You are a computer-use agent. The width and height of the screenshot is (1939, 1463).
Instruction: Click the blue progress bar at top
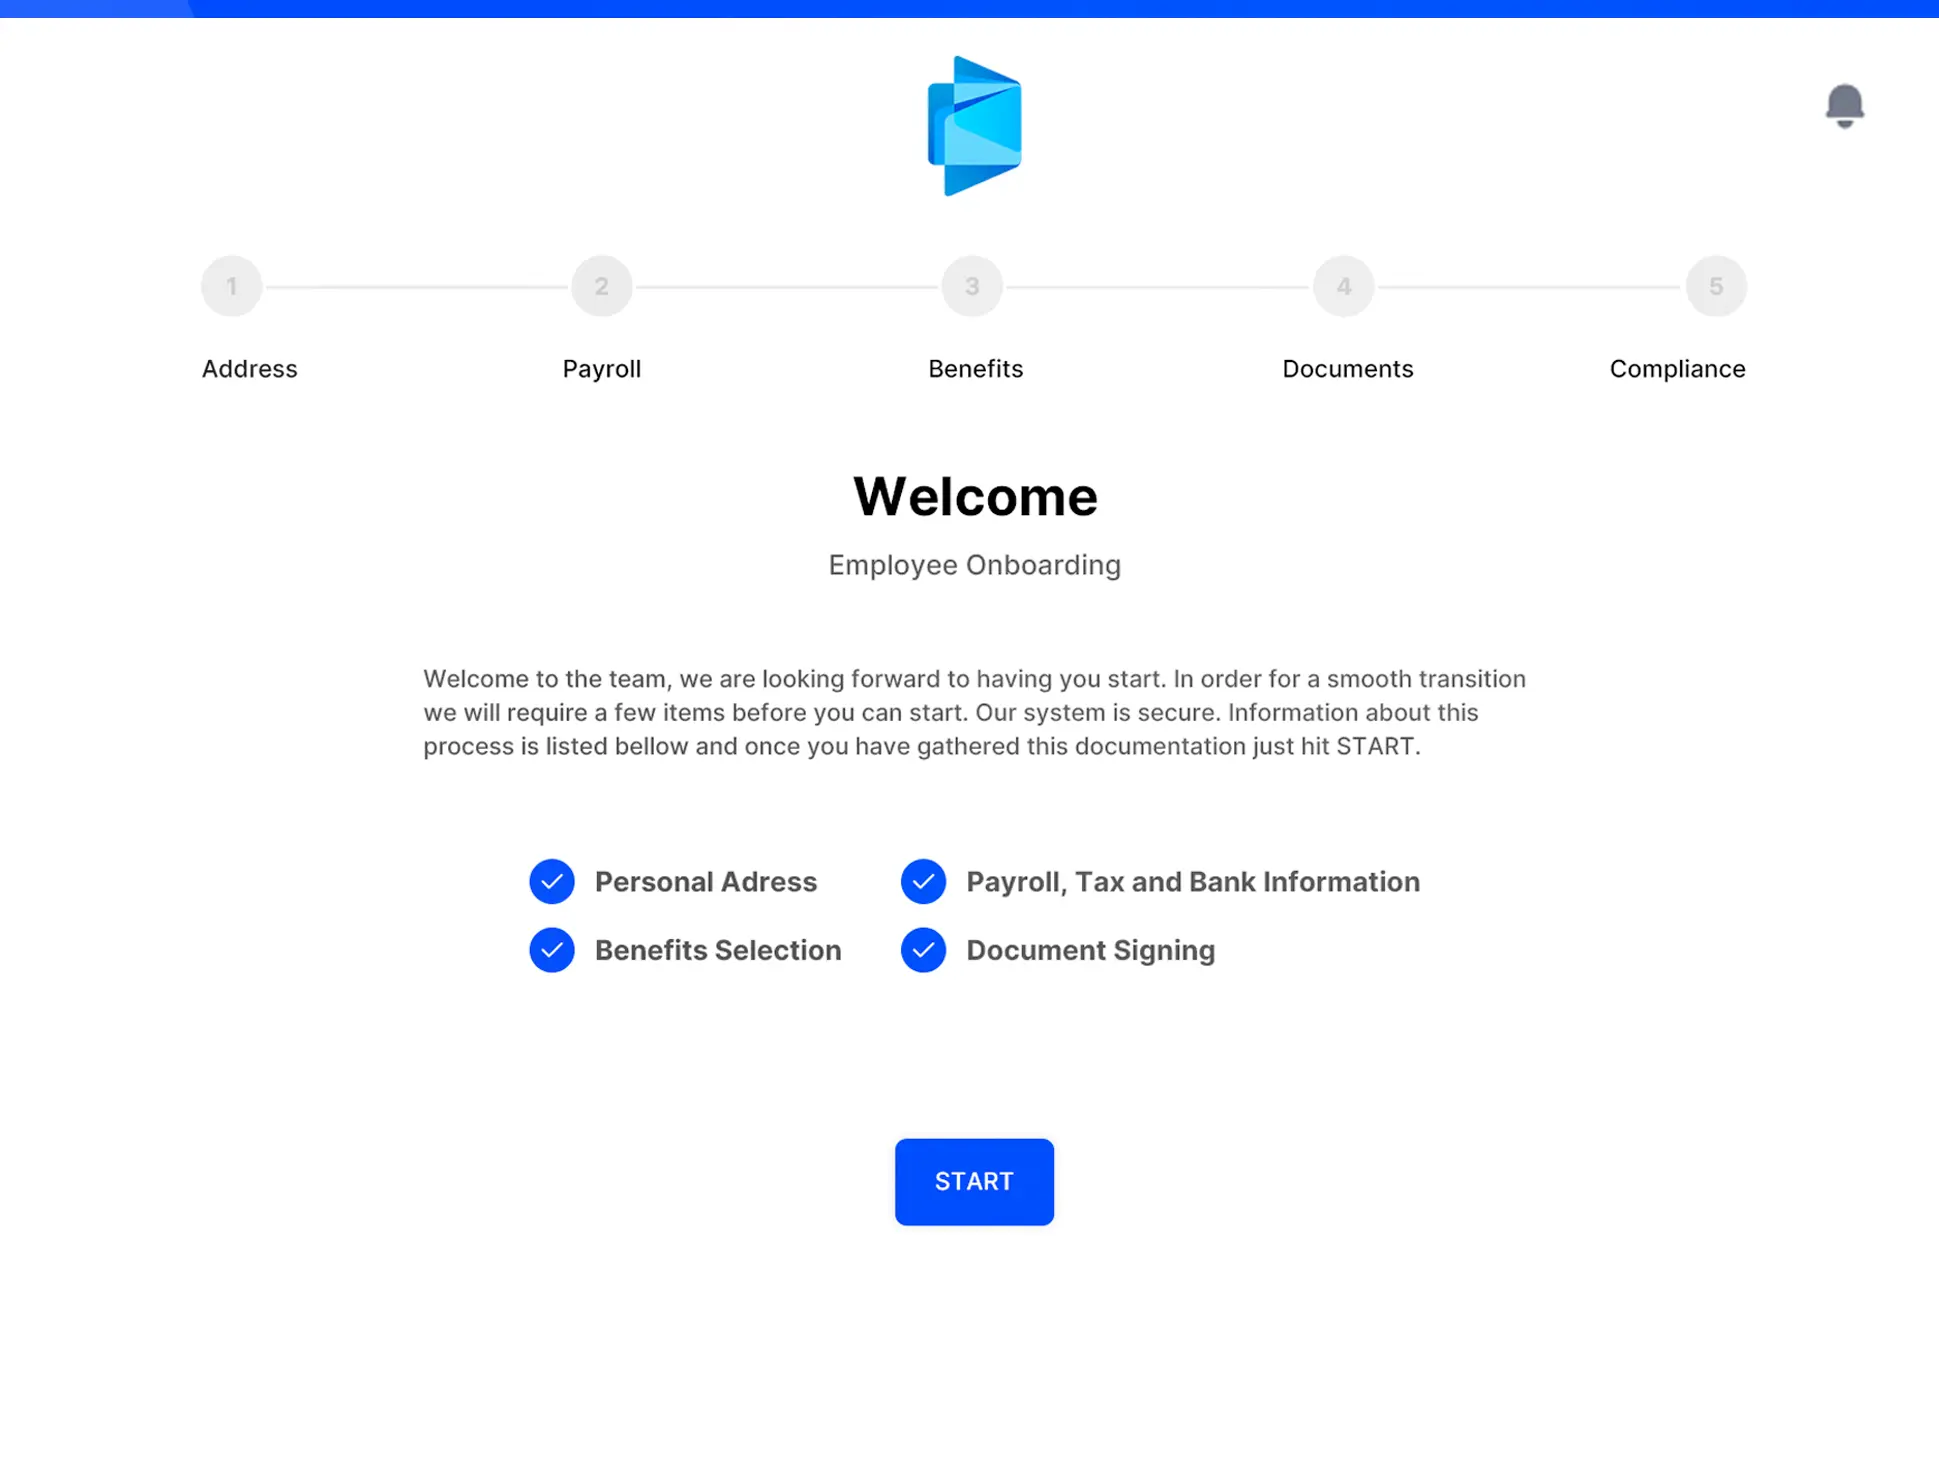tap(969, 8)
